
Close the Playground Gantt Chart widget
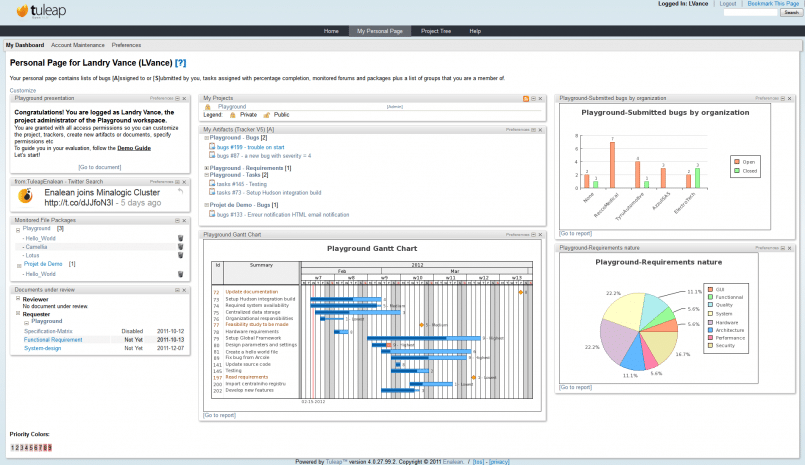click(540, 235)
